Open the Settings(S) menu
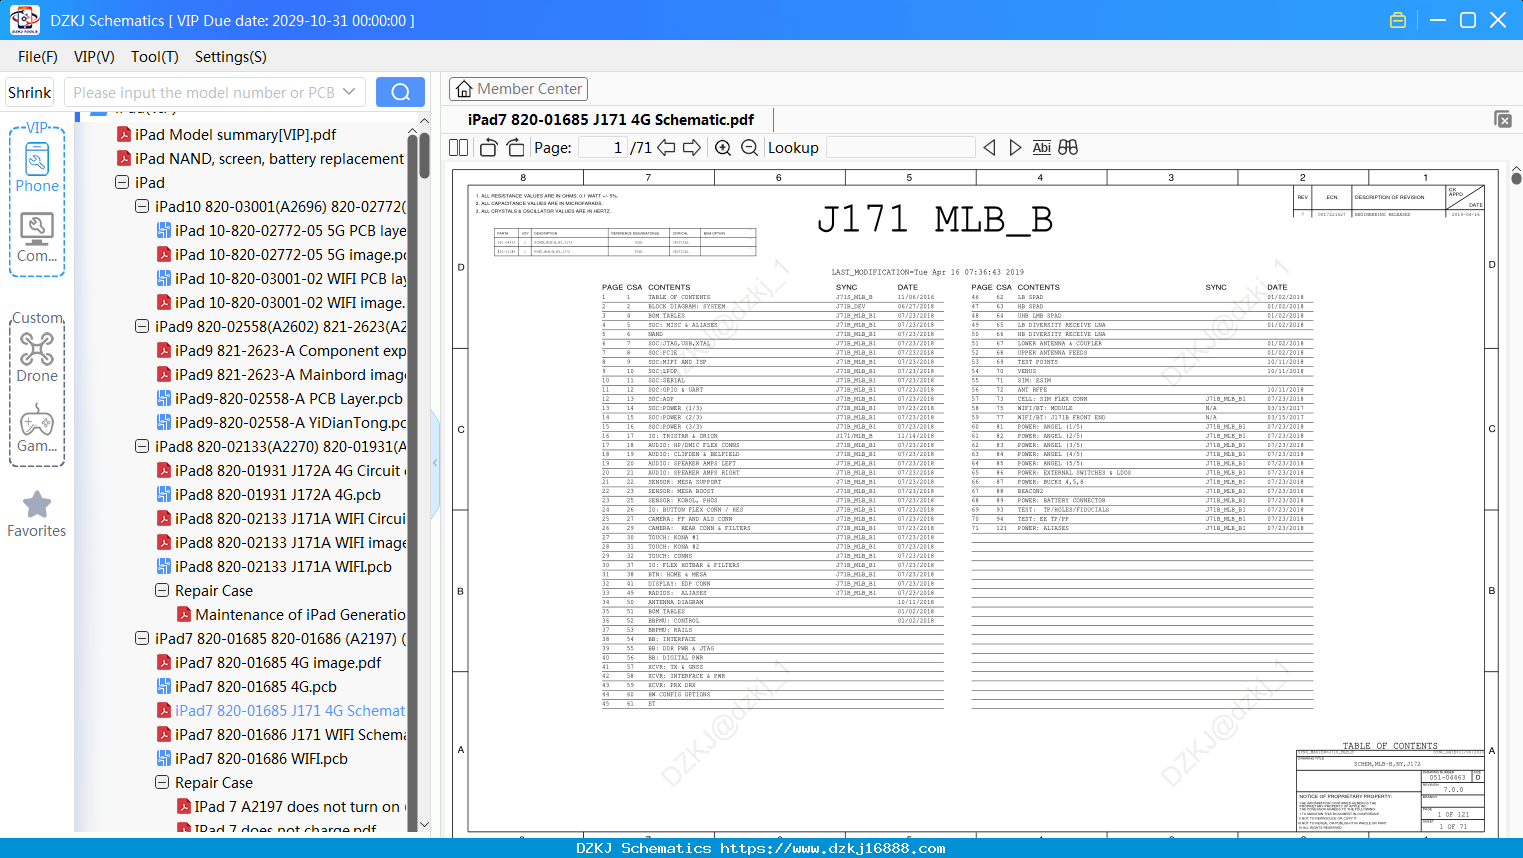The height and width of the screenshot is (858, 1523). (x=231, y=57)
